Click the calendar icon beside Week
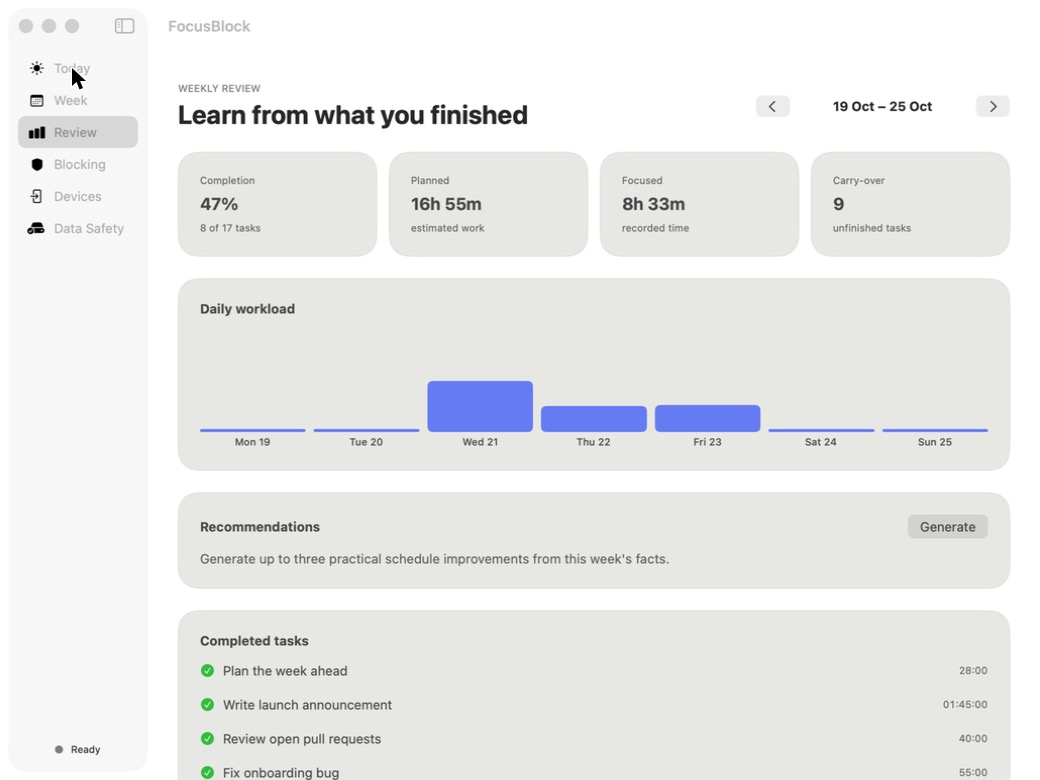 (37, 101)
